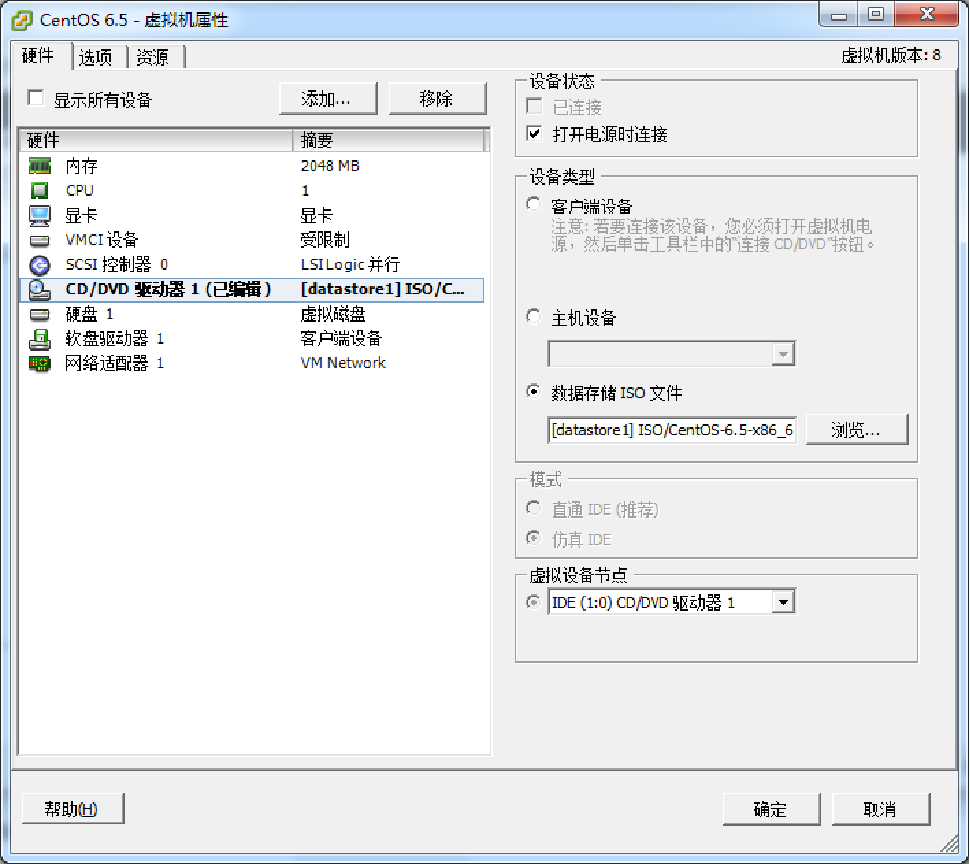Open the 主机设备 dropdown list

tap(783, 354)
